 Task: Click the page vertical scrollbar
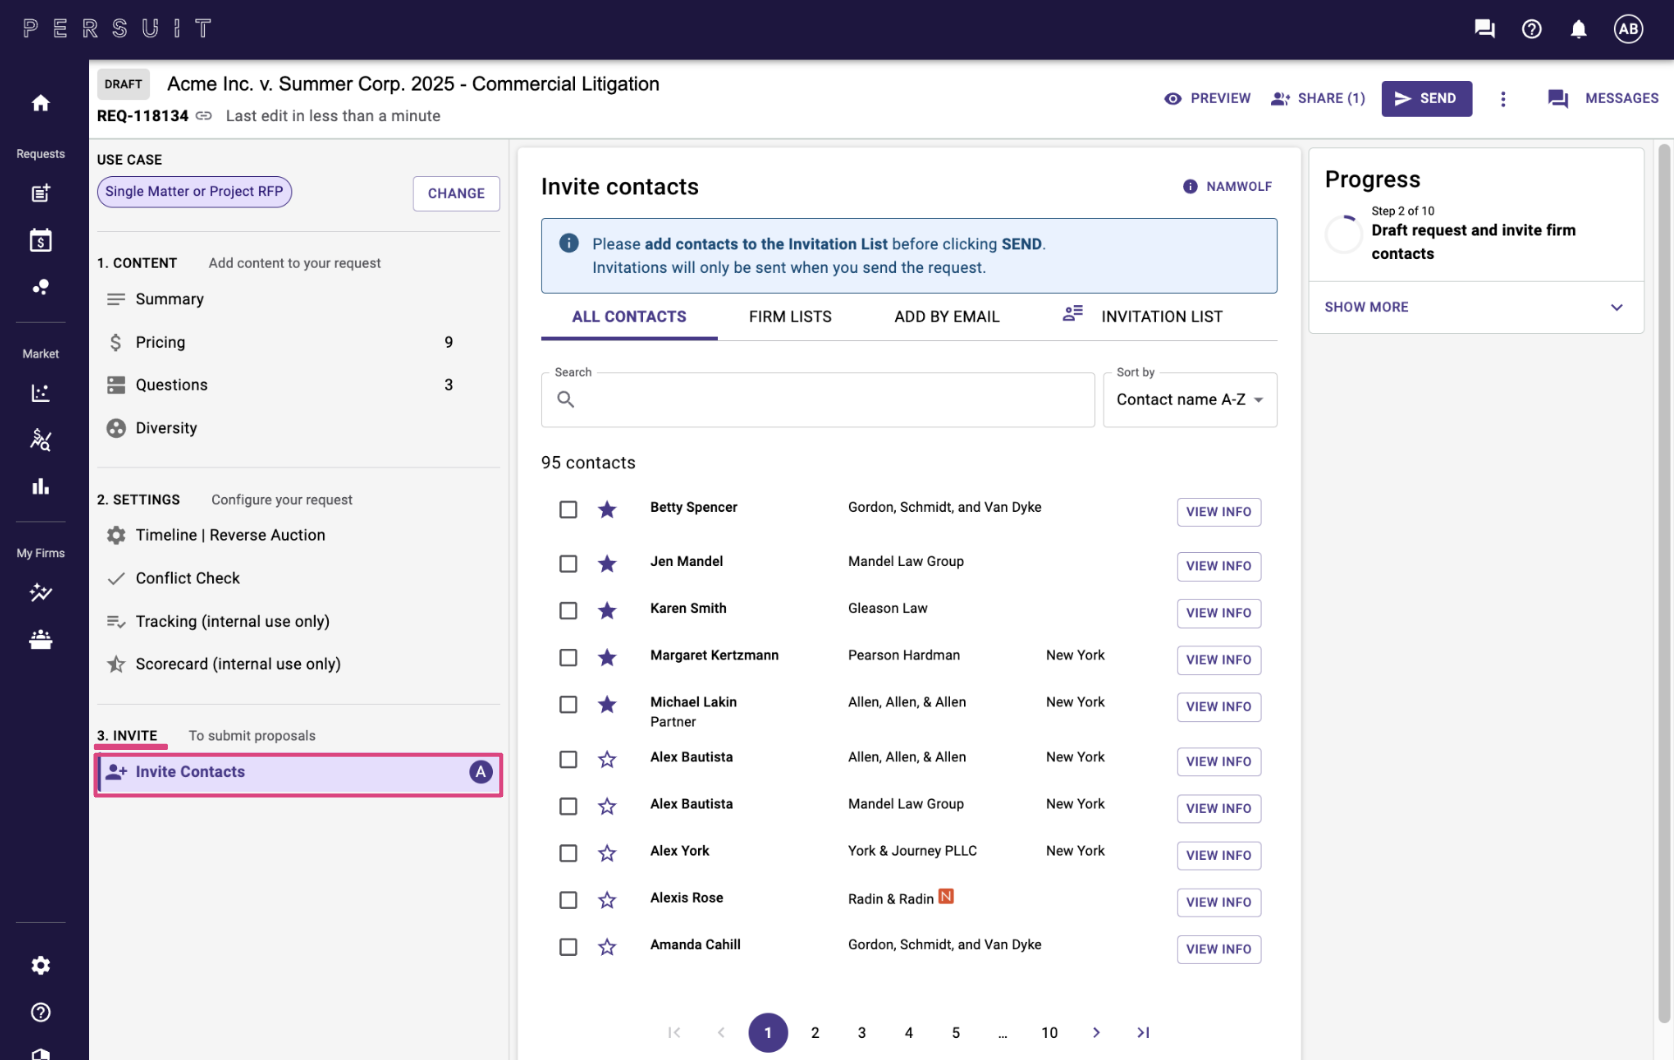[x=1664, y=583]
